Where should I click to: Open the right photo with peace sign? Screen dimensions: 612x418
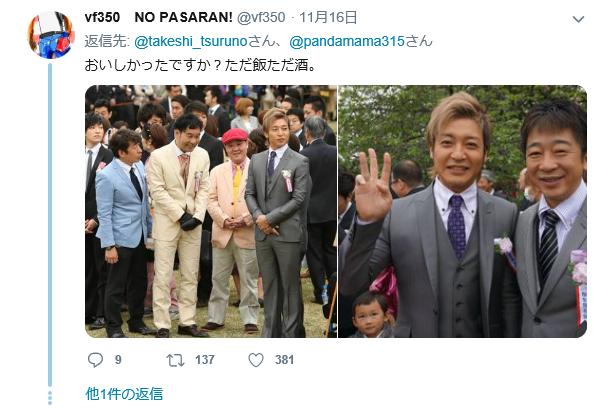[463, 212]
